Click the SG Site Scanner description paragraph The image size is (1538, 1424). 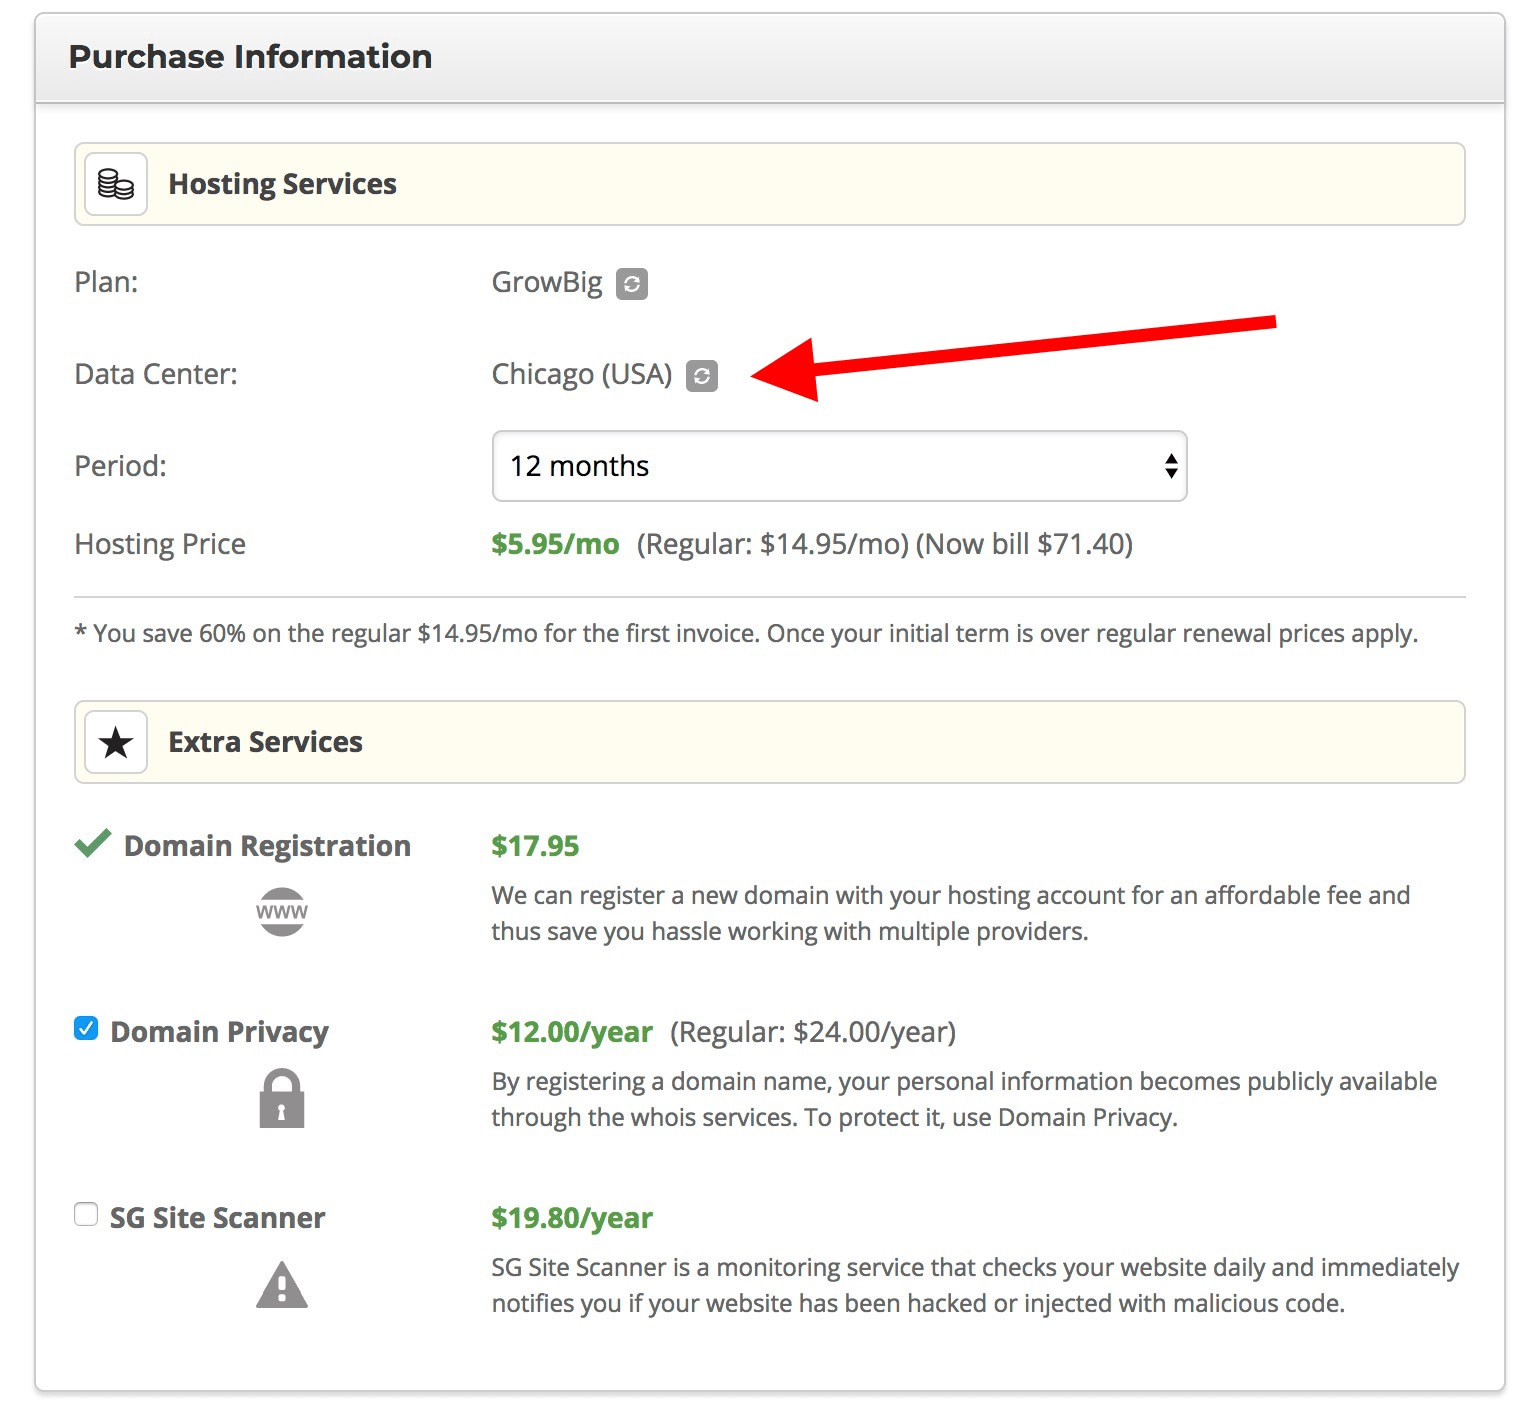975,1285
